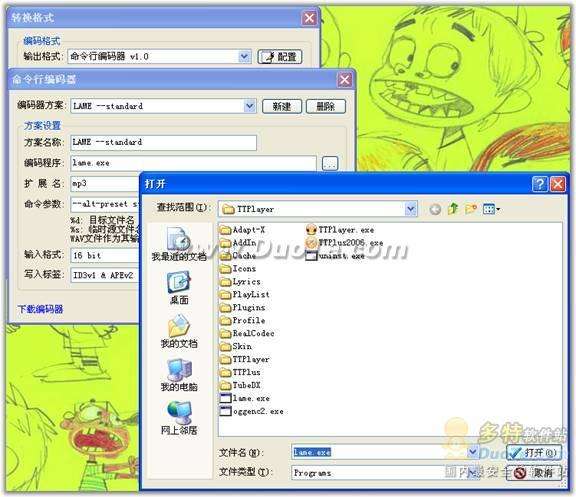
Task: Select the Plugins folder
Action: coord(242,307)
